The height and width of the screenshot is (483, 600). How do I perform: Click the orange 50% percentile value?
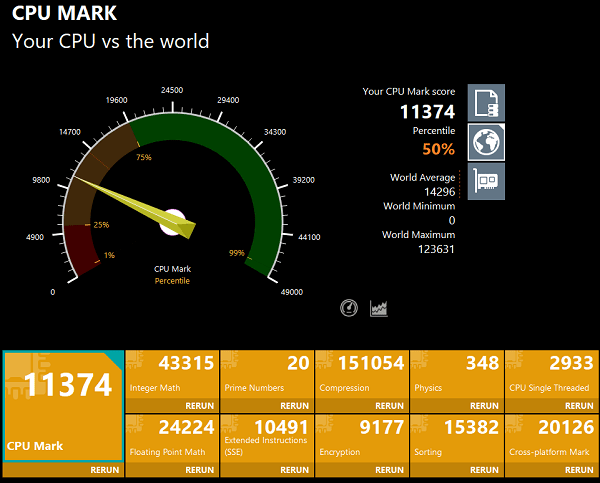pyautogui.click(x=439, y=149)
